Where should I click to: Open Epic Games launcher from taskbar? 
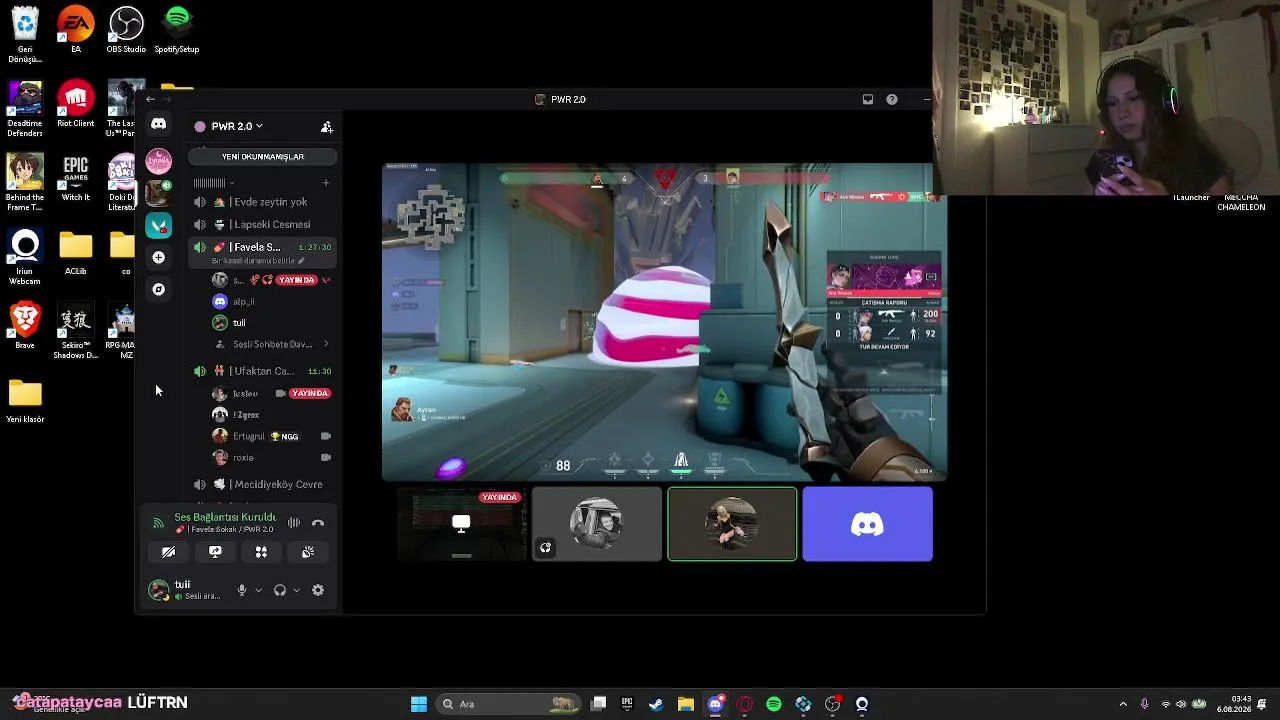627,704
